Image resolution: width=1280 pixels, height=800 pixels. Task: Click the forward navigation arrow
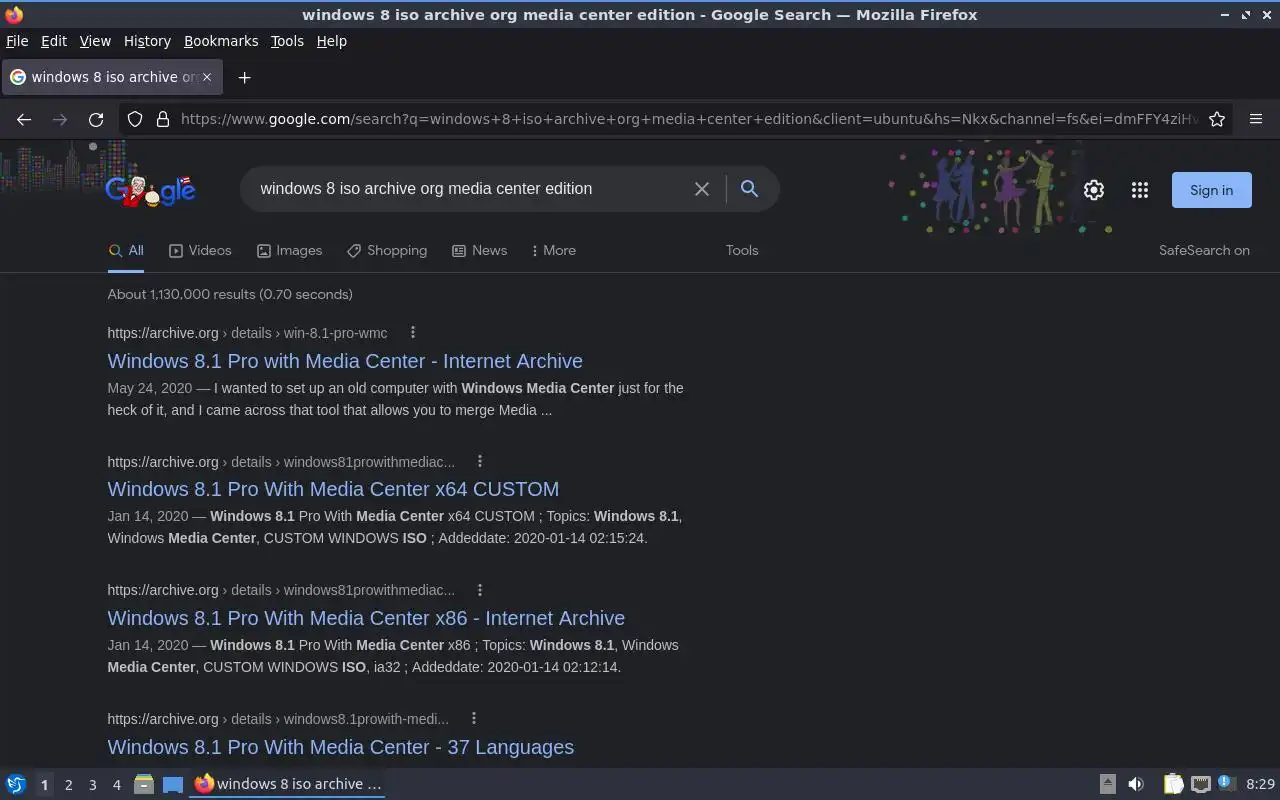(60, 119)
